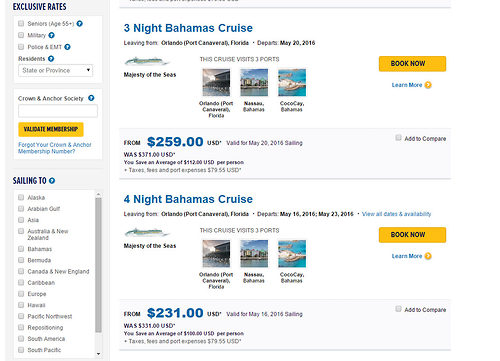Click the destination list's scroll-down arrow

tap(98, 354)
